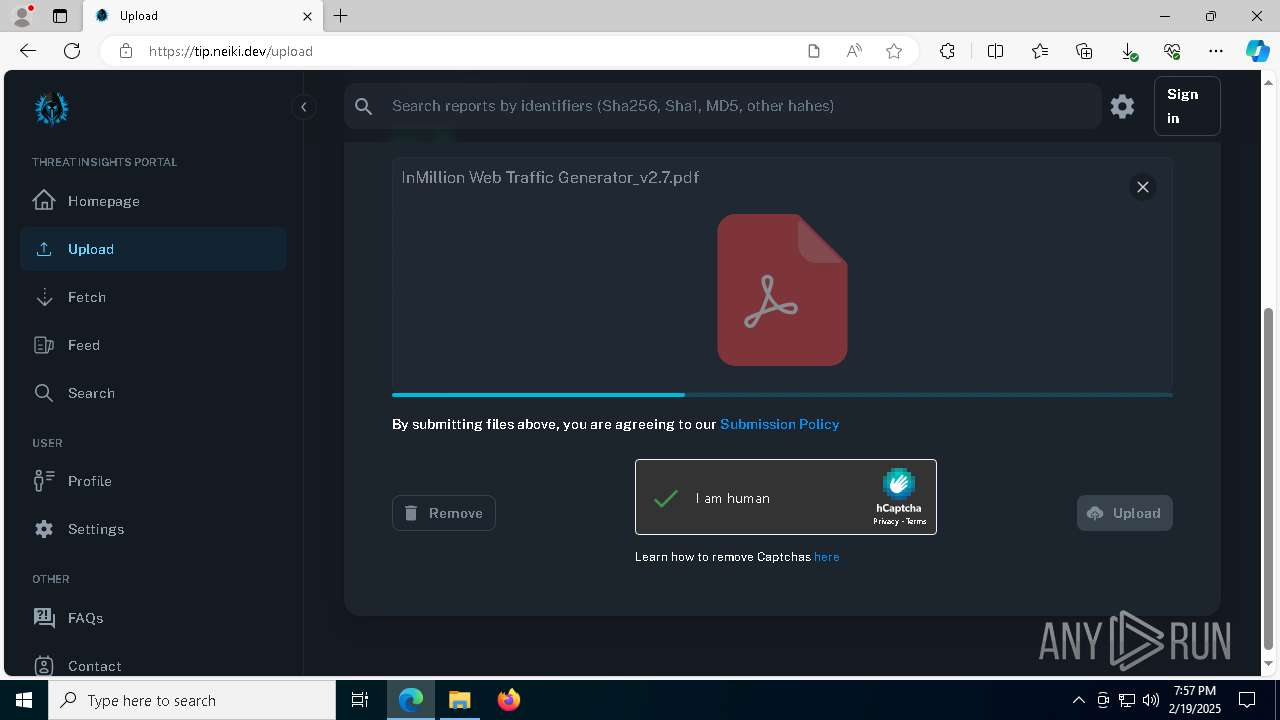Screen dimensions: 1280x720
Task: Launch Firefox from taskbar
Action: tap(509, 700)
